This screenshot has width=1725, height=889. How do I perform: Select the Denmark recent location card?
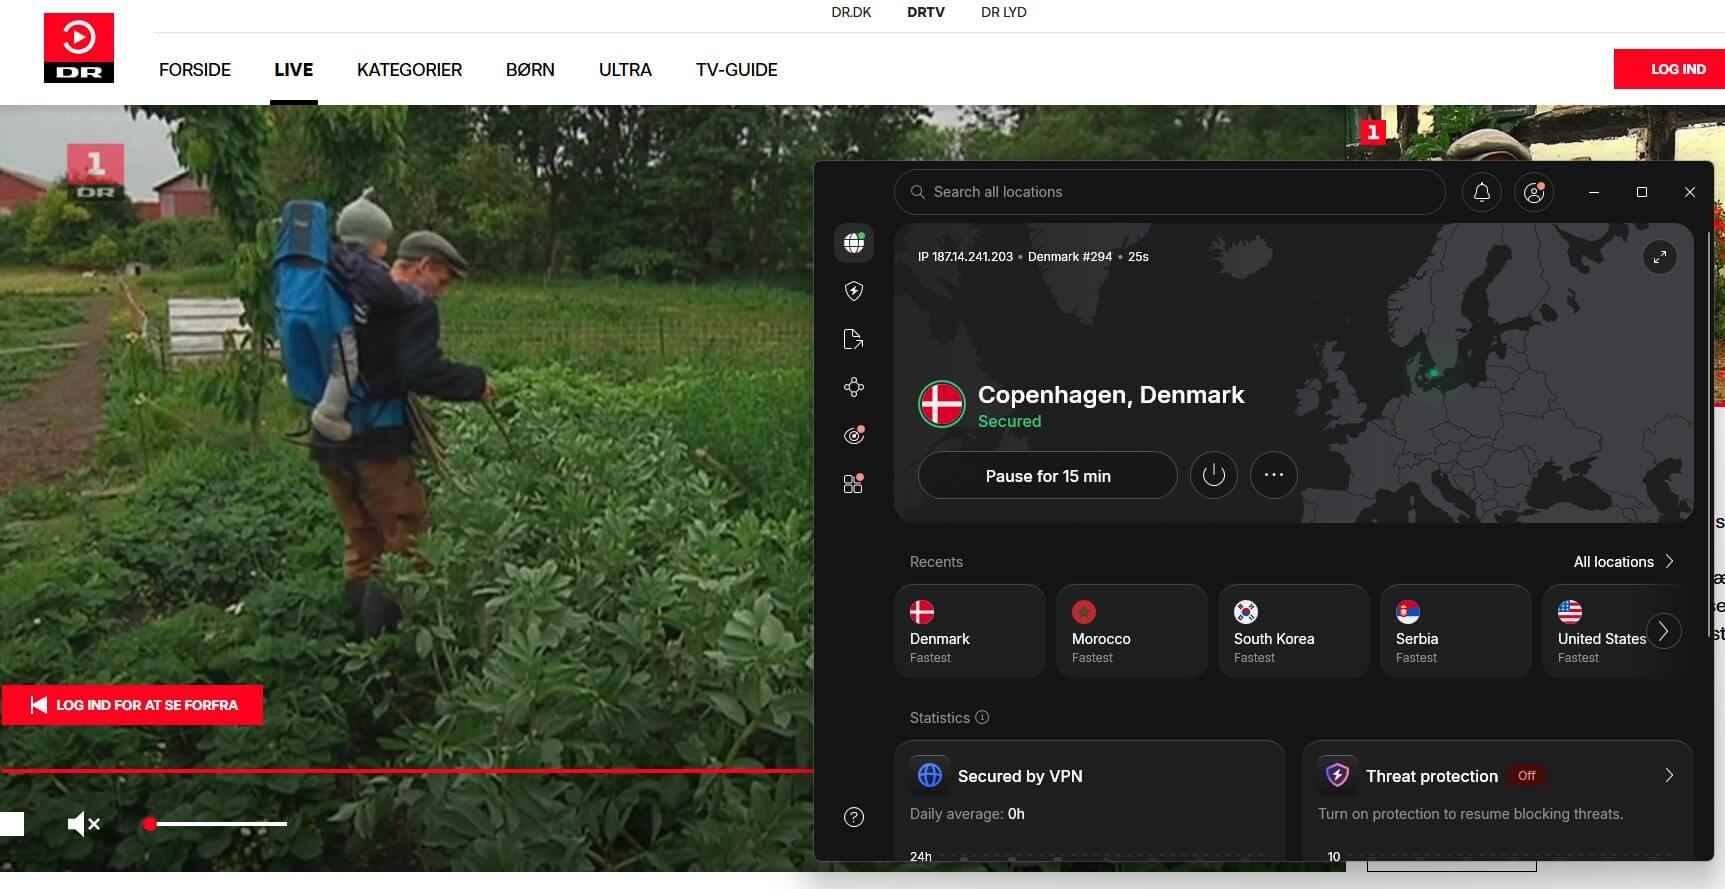pos(970,632)
